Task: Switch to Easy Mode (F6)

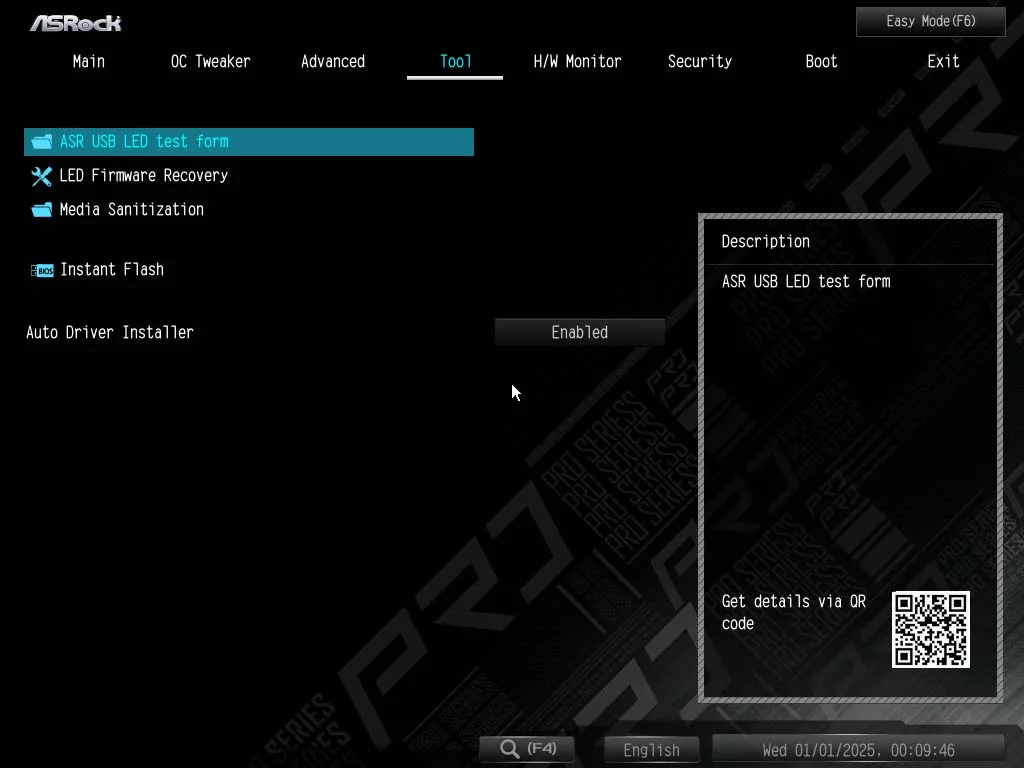Action: point(930,21)
